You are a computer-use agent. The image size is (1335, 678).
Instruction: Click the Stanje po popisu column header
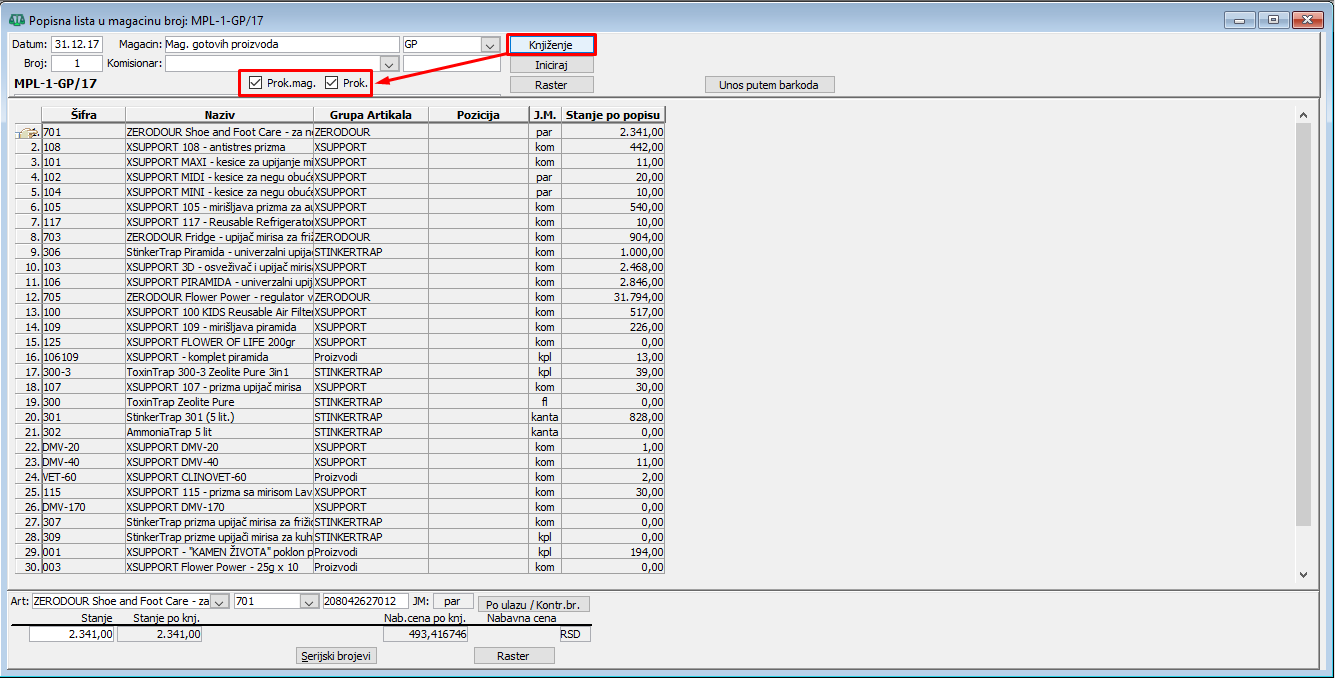[613, 115]
